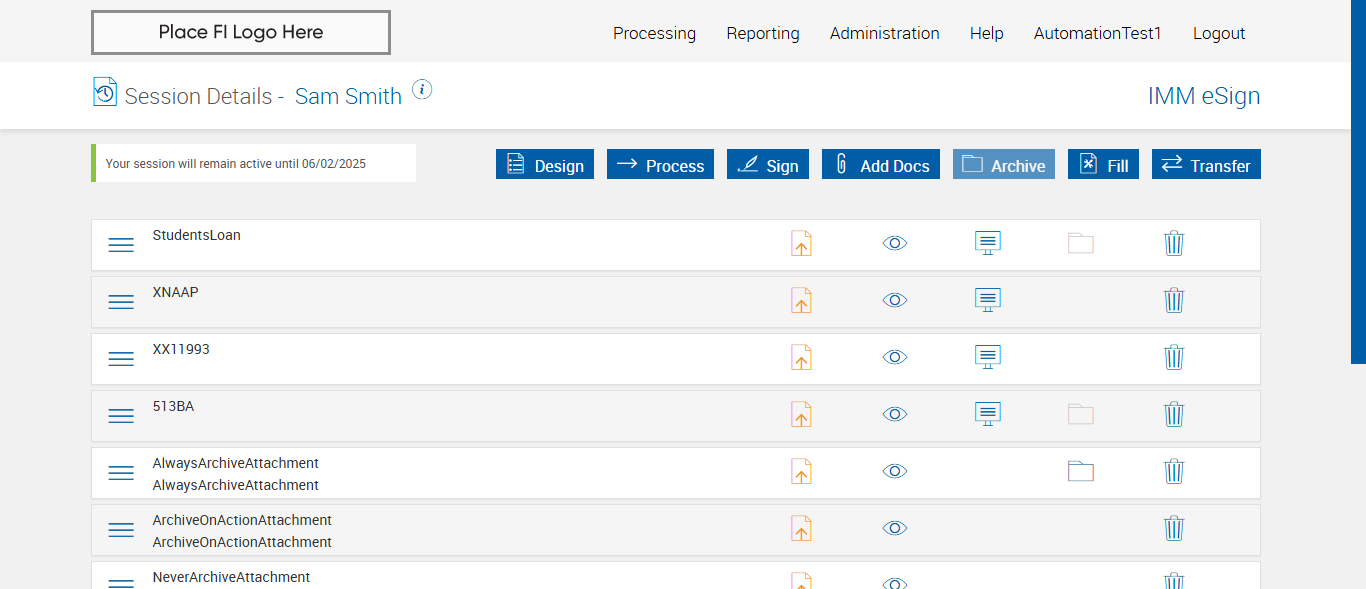The width and height of the screenshot is (1366, 589).
Task: Click the upload icon for XNAAP
Action: click(801, 300)
